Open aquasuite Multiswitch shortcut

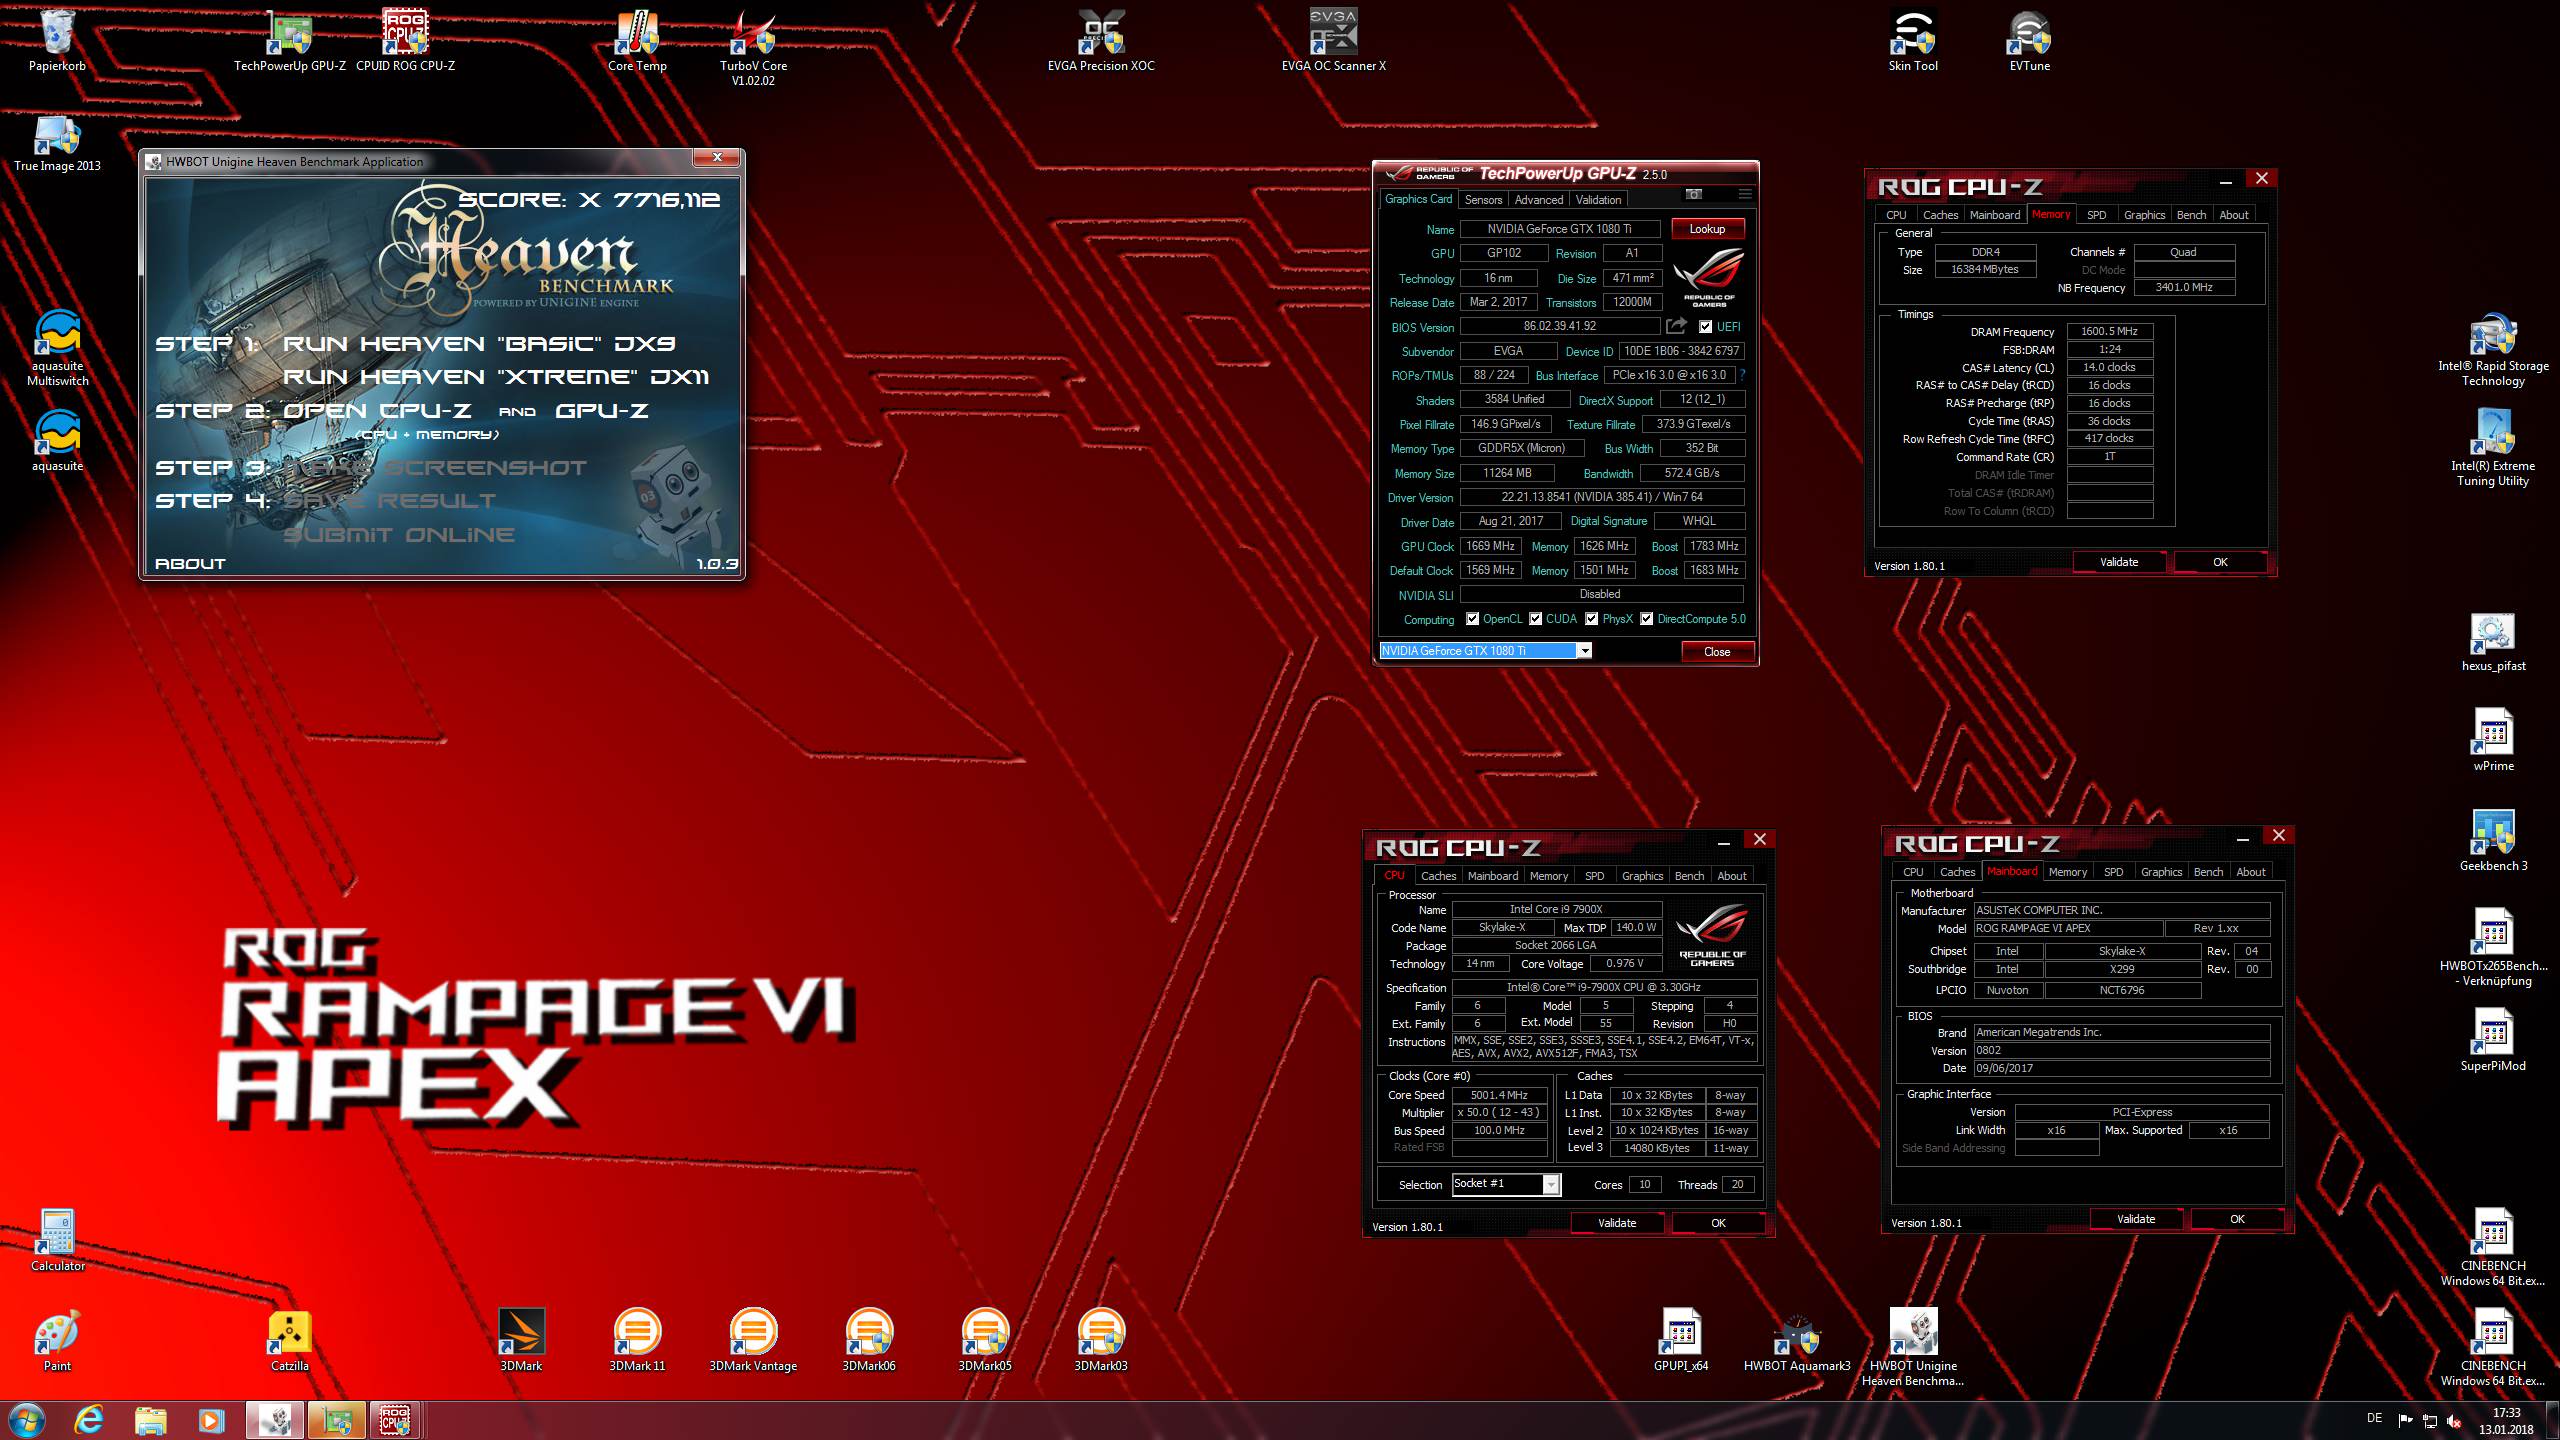point(57,347)
